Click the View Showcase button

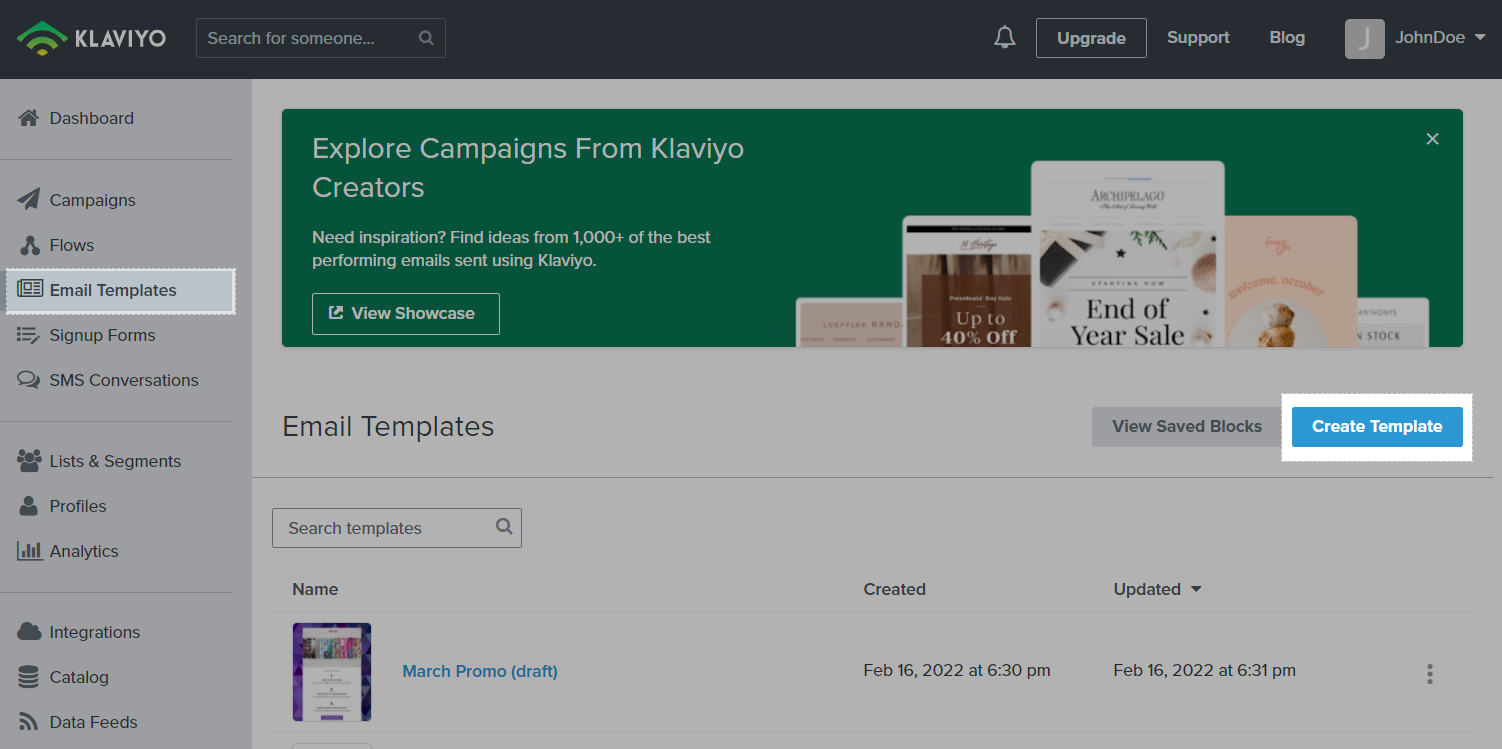406,313
